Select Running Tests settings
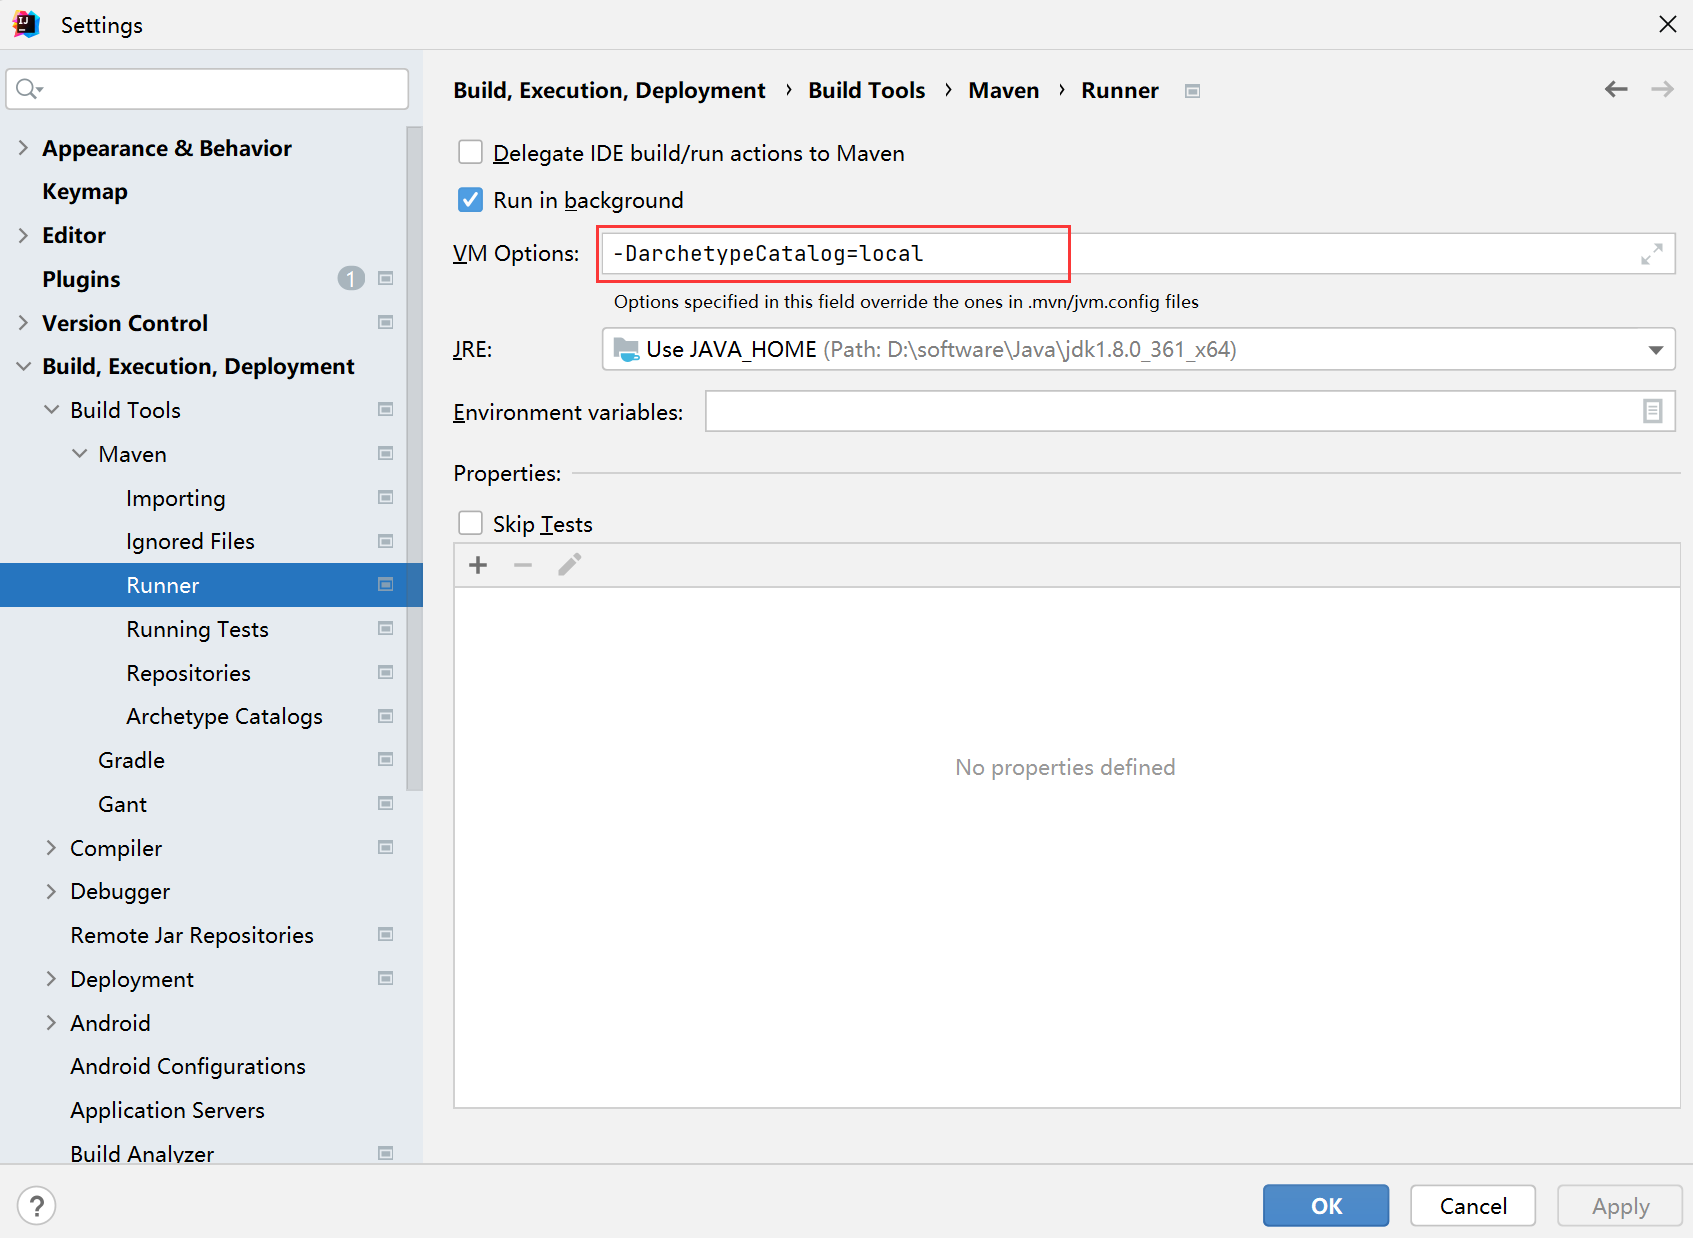1693x1238 pixels. pyautogui.click(x=197, y=629)
